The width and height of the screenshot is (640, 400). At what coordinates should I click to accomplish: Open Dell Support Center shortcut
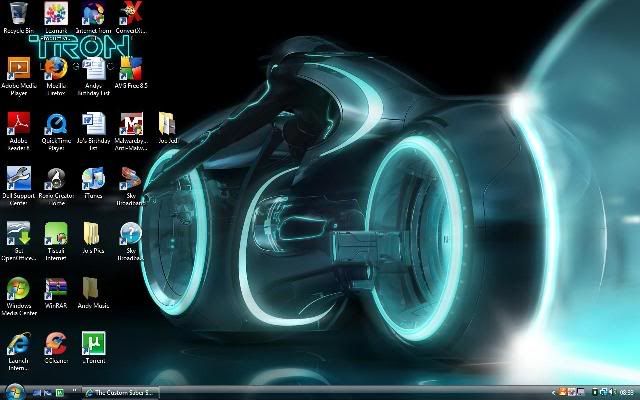pos(18,178)
